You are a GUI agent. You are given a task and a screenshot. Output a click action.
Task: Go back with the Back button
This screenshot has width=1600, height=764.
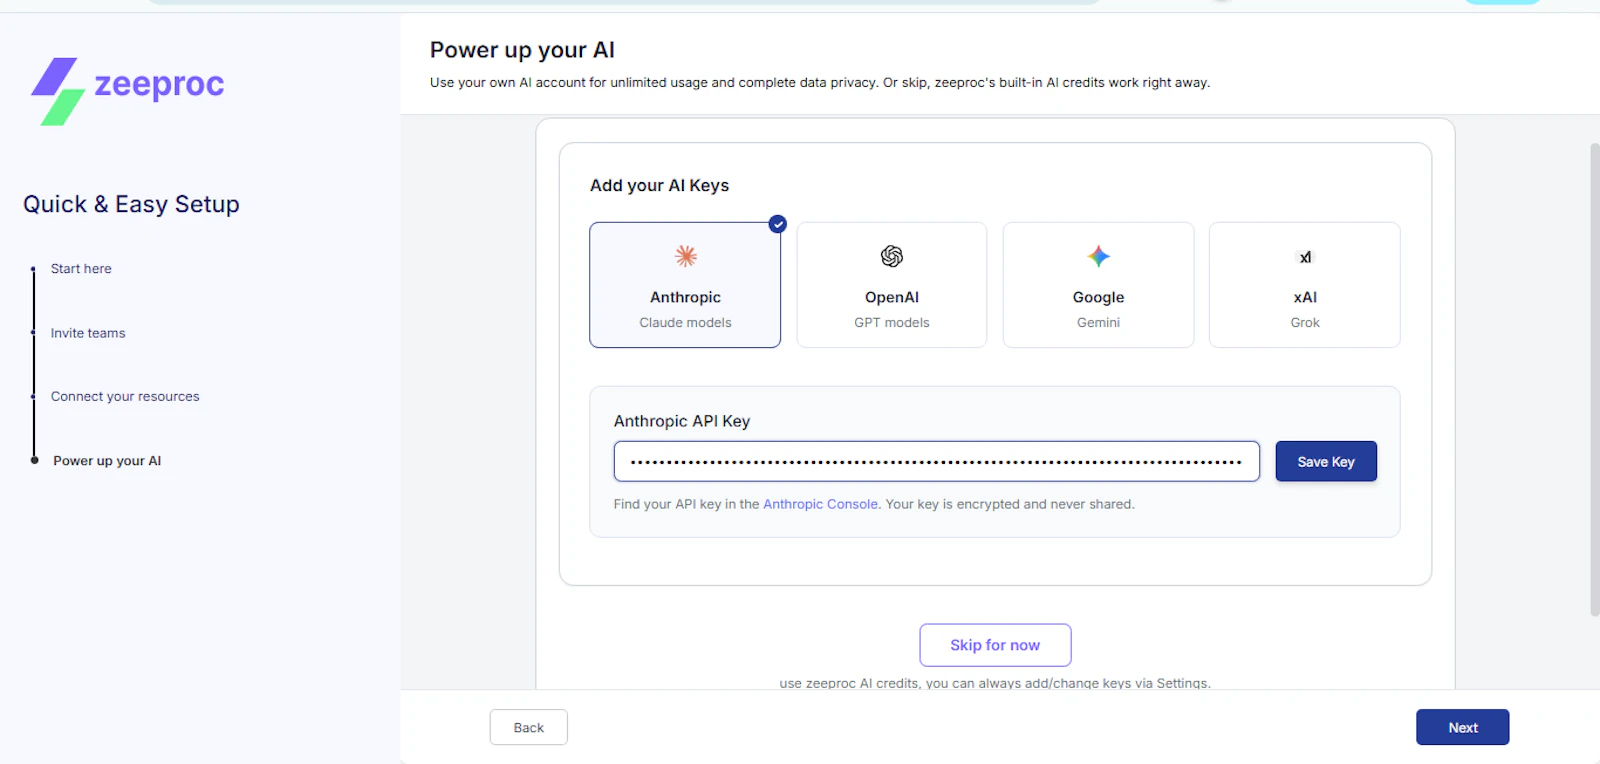(529, 727)
